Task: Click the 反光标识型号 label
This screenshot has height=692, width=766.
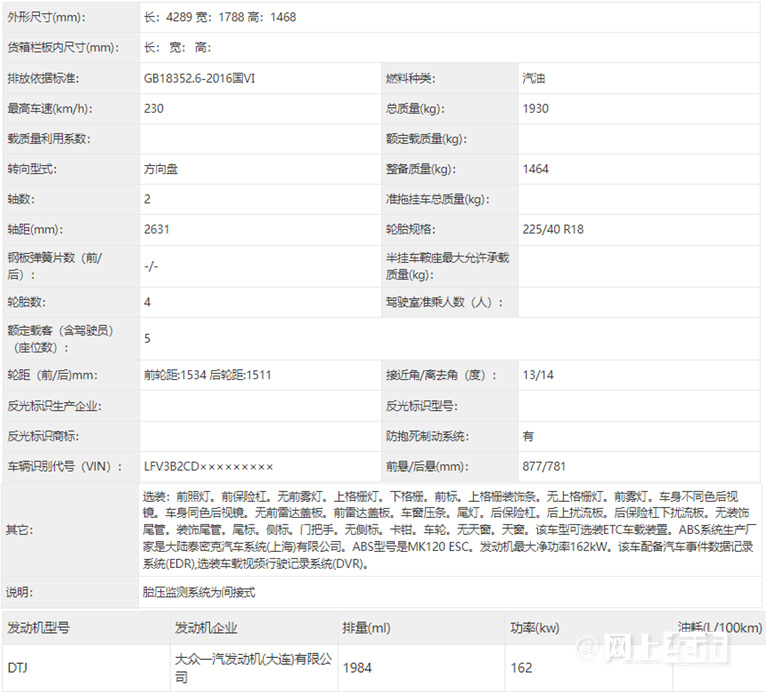Action: point(422,406)
